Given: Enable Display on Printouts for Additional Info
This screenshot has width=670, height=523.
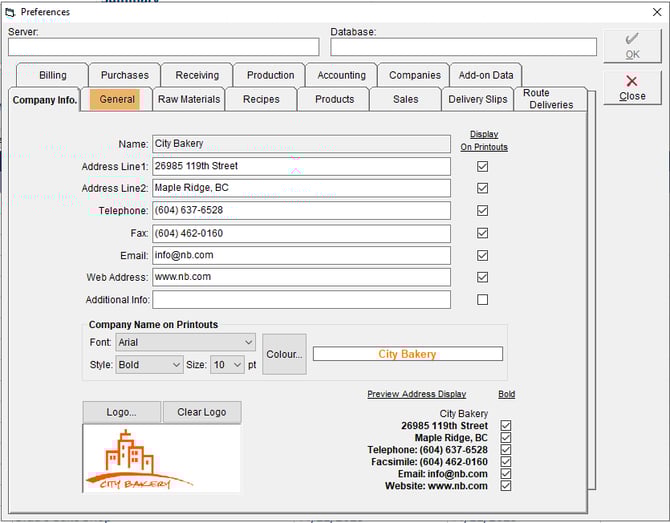Looking at the screenshot, I should (483, 299).
